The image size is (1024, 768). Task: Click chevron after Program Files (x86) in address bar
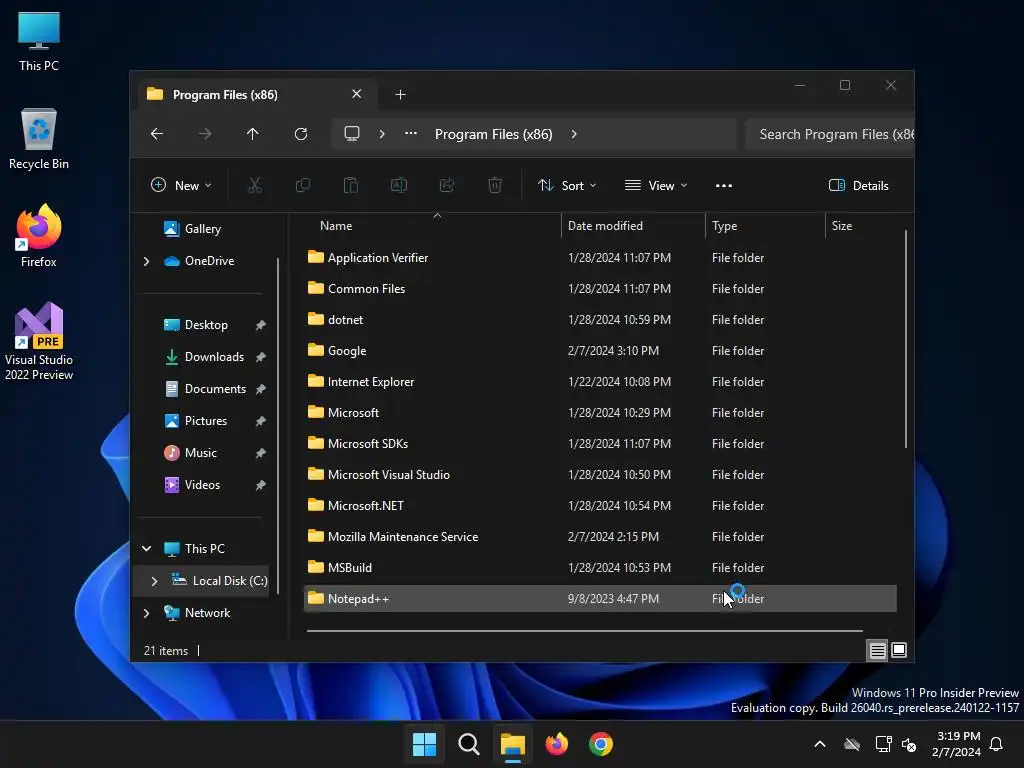574,134
